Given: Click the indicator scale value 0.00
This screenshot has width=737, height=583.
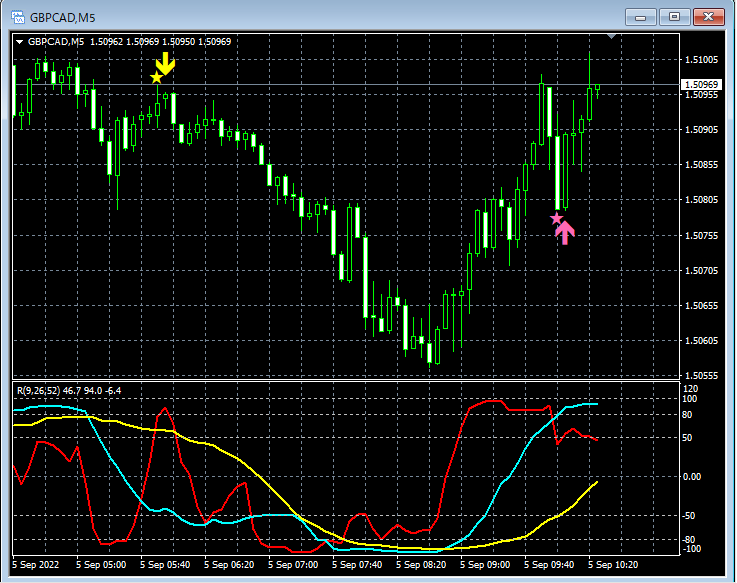Looking at the screenshot, I should pos(691,477).
